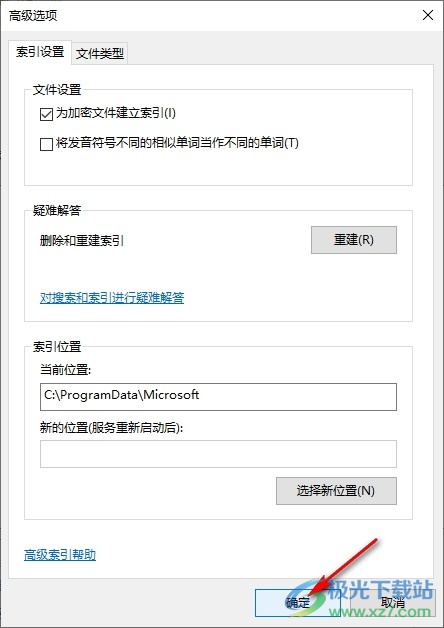Screen dimensions: 444x628
Task: Enable 将发音符号不同的相似单词当作不同的单词 checkbox
Action: pyautogui.click(x=46, y=144)
